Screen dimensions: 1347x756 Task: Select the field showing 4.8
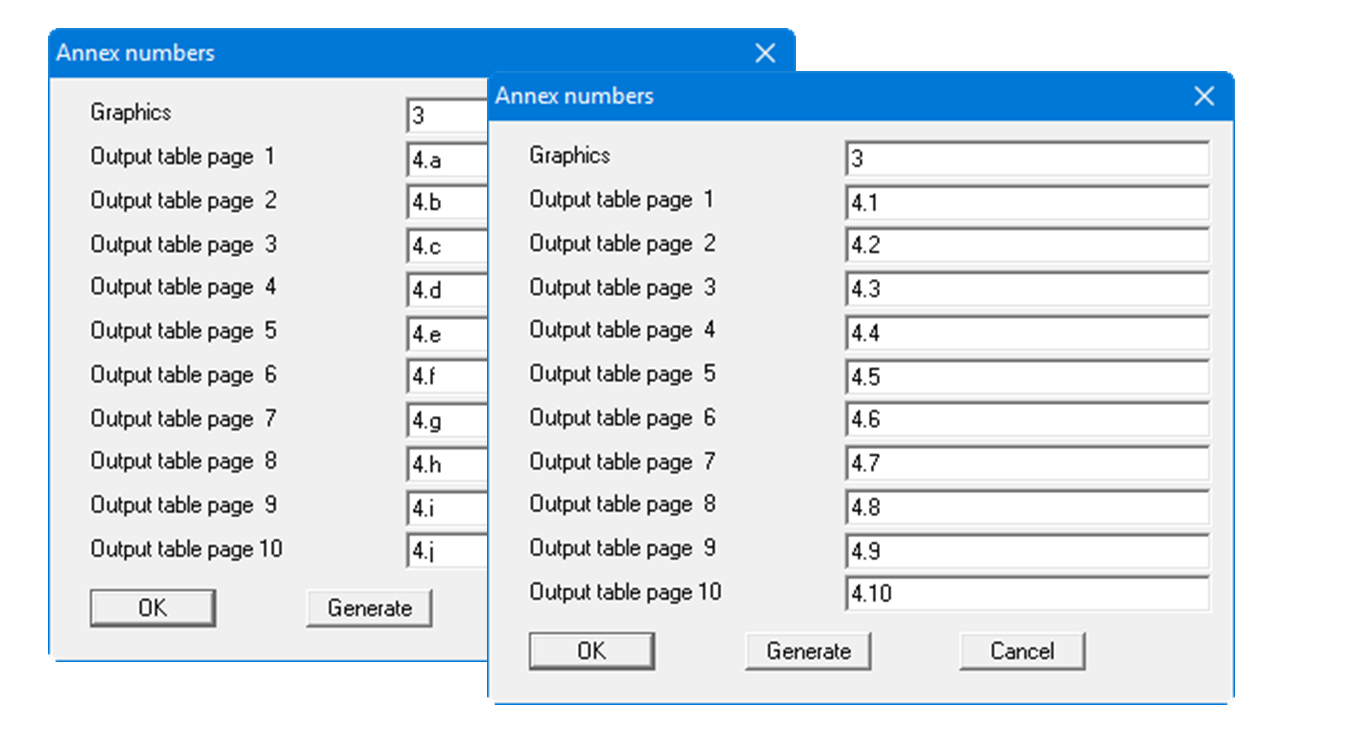coord(1026,507)
